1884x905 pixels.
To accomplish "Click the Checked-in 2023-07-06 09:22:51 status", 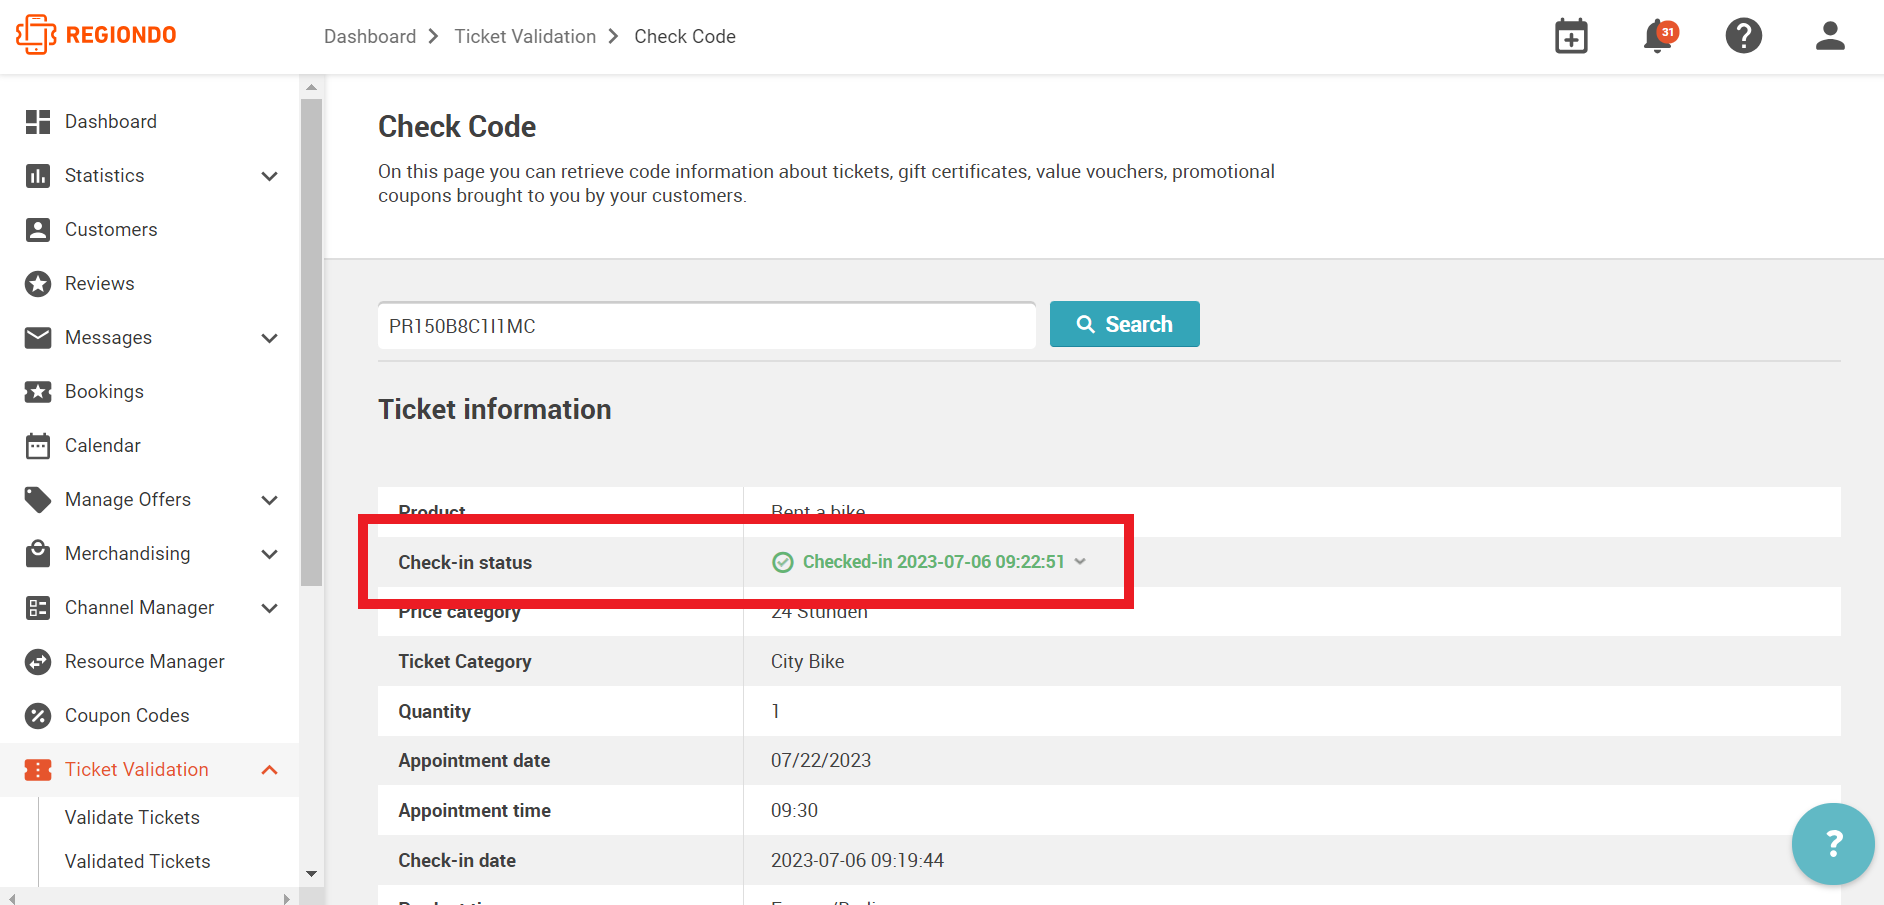I will tap(933, 562).
